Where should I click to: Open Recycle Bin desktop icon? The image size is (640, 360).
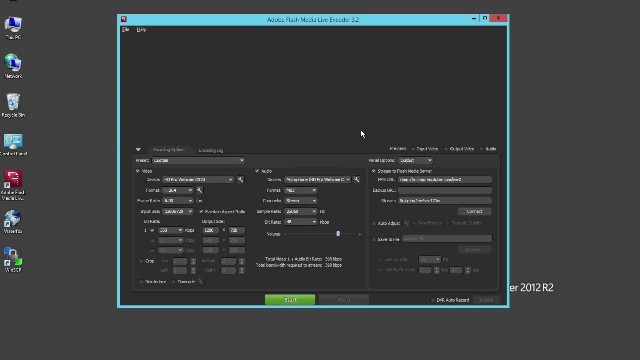click(13, 105)
